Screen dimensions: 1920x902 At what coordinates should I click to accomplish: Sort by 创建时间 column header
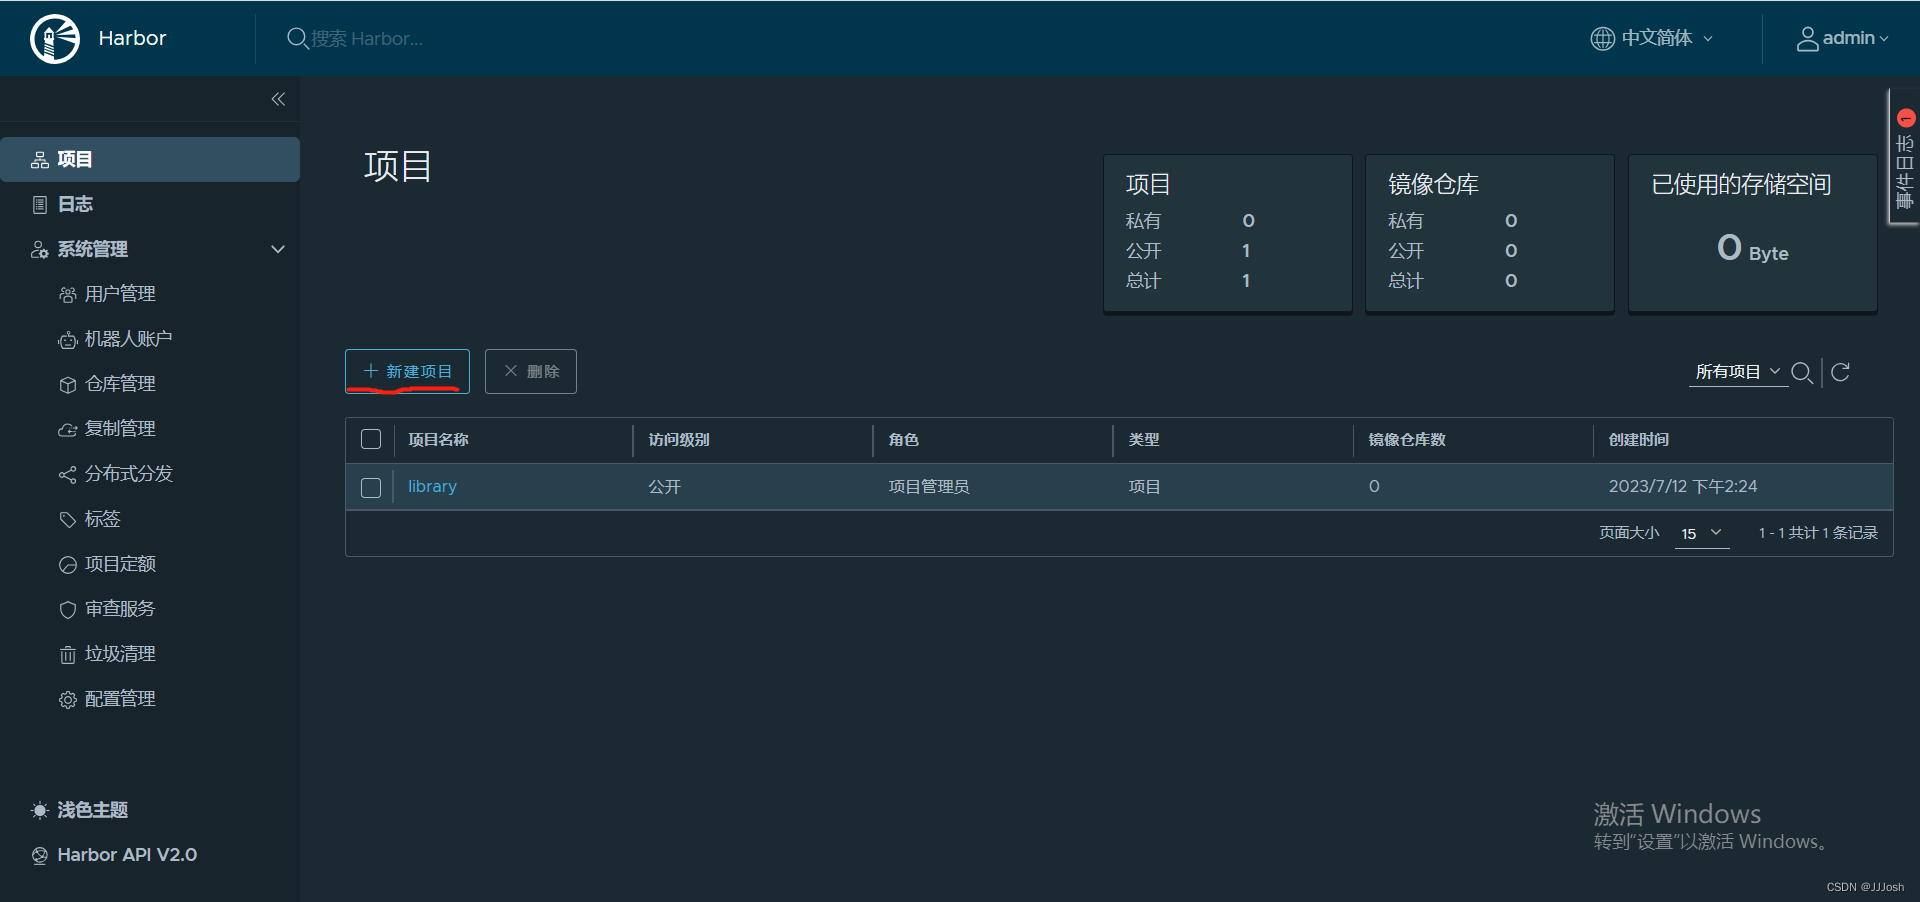click(x=1638, y=440)
